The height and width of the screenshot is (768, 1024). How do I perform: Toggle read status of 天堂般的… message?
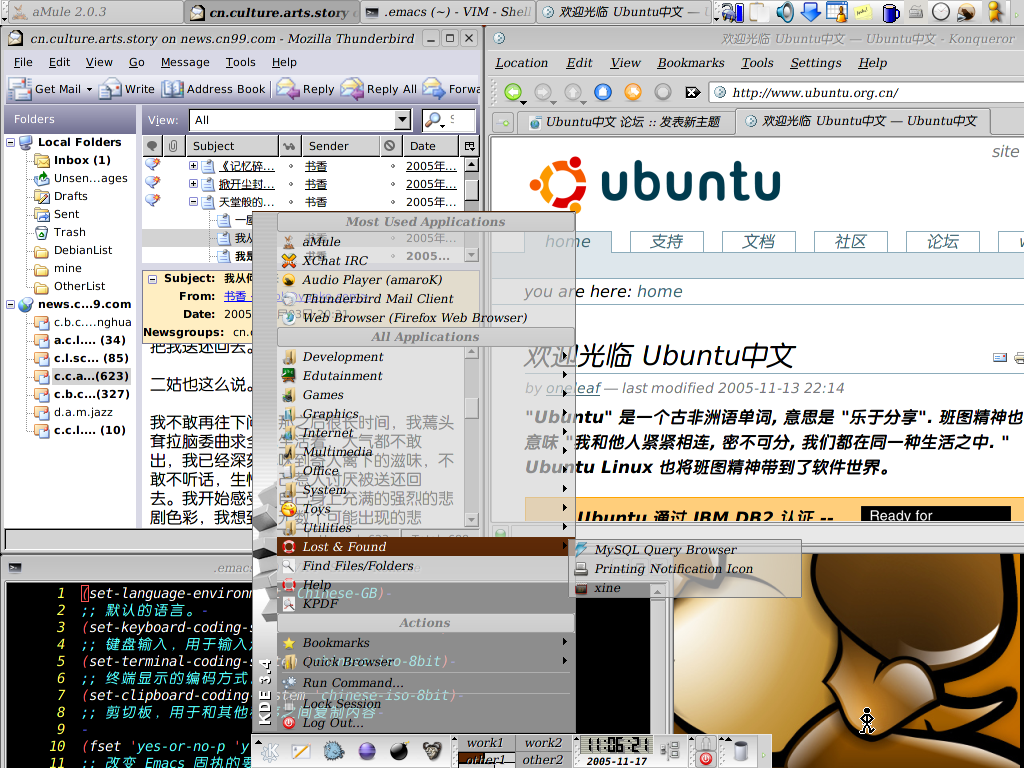tap(291, 202)
